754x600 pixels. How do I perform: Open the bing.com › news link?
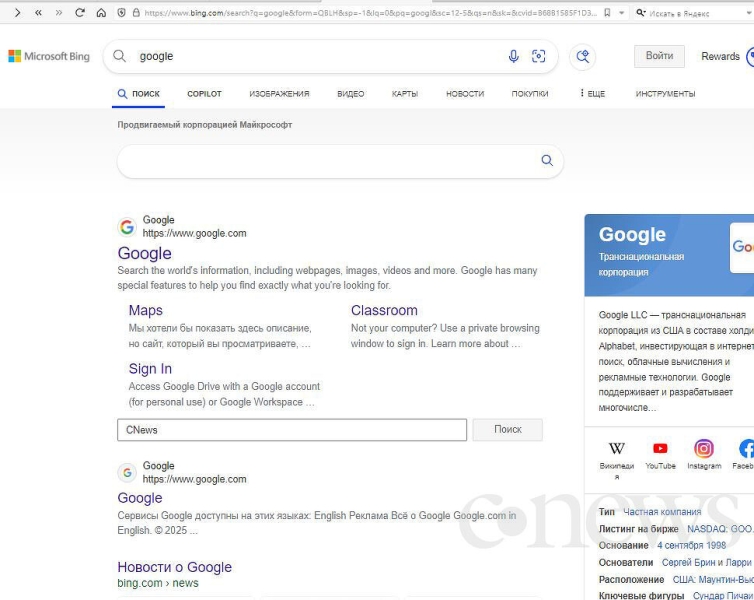point(158,583)
